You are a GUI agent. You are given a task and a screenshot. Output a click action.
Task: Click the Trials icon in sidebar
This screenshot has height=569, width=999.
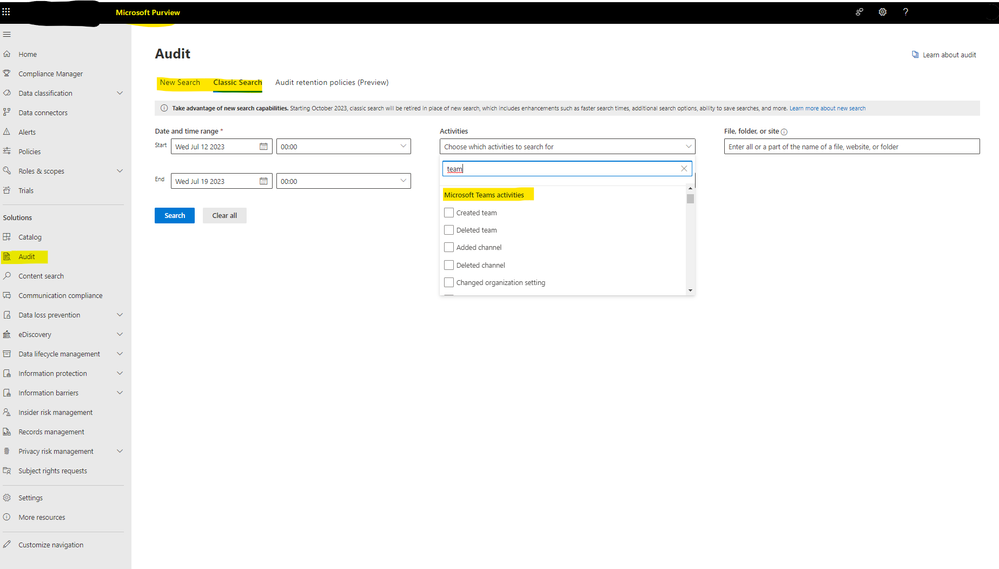(7, 190)
